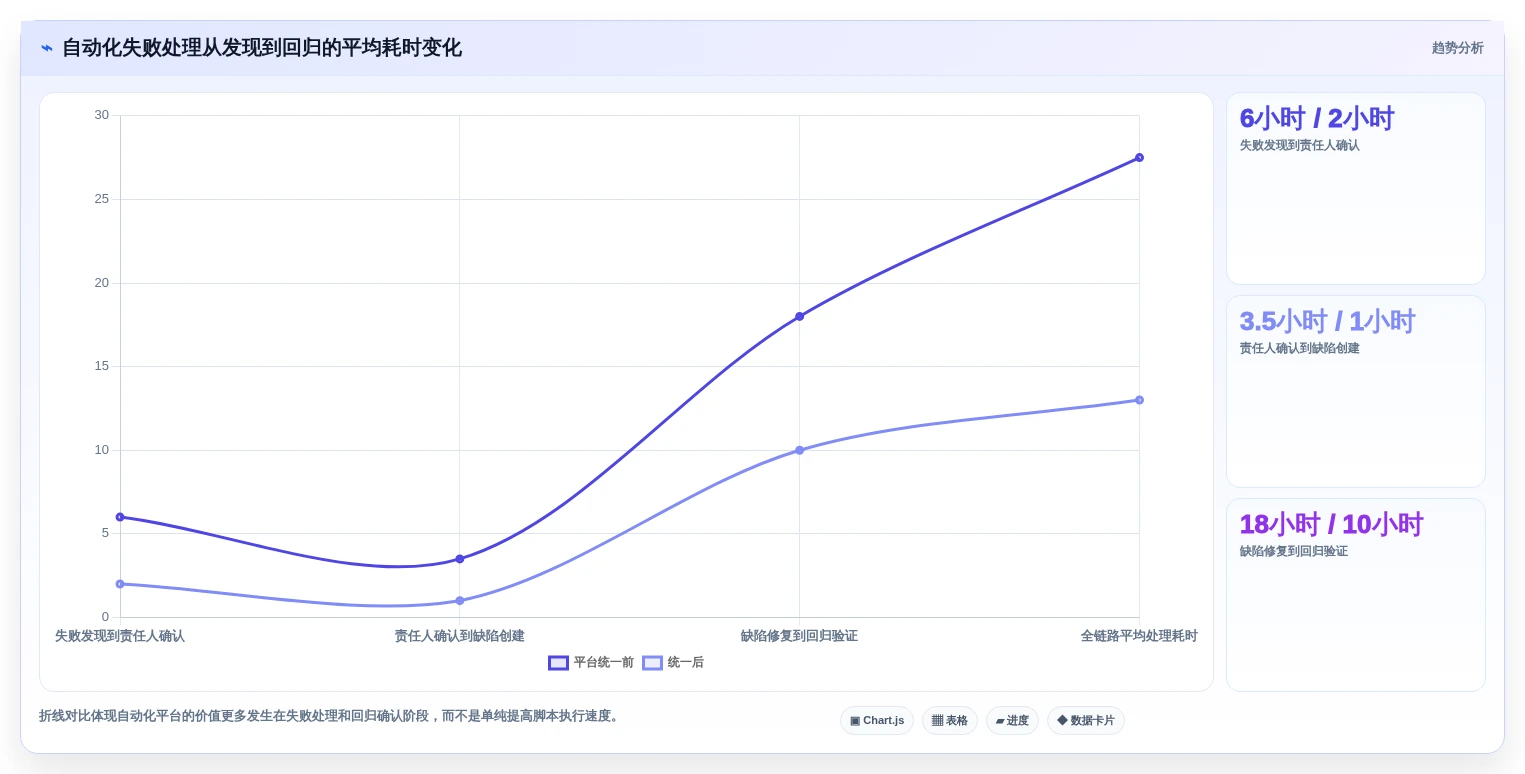Click the 进度 tag
This screenshot has height=774, width=1525.
click(1012, 720)
